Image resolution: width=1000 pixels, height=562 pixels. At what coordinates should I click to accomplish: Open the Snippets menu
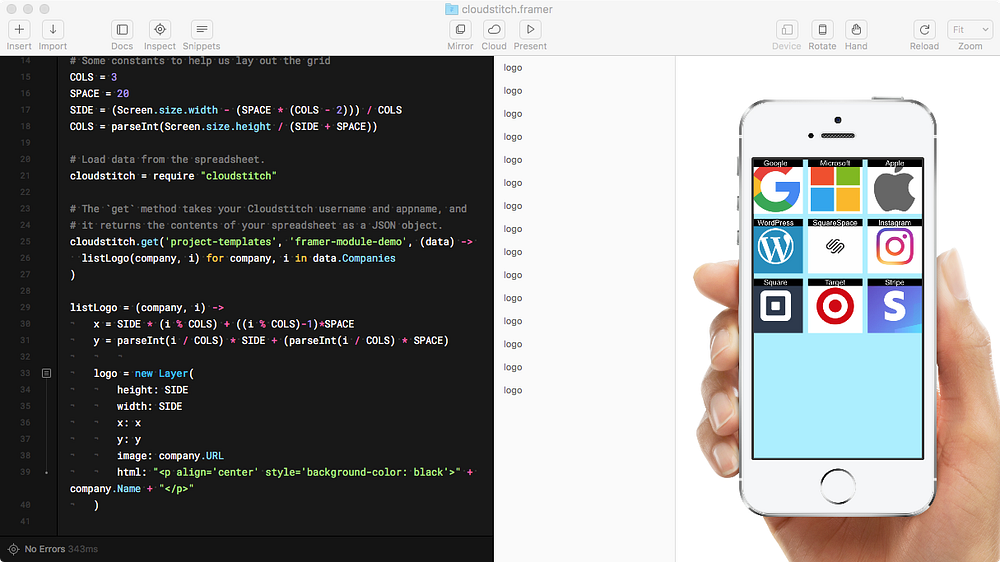202,29
